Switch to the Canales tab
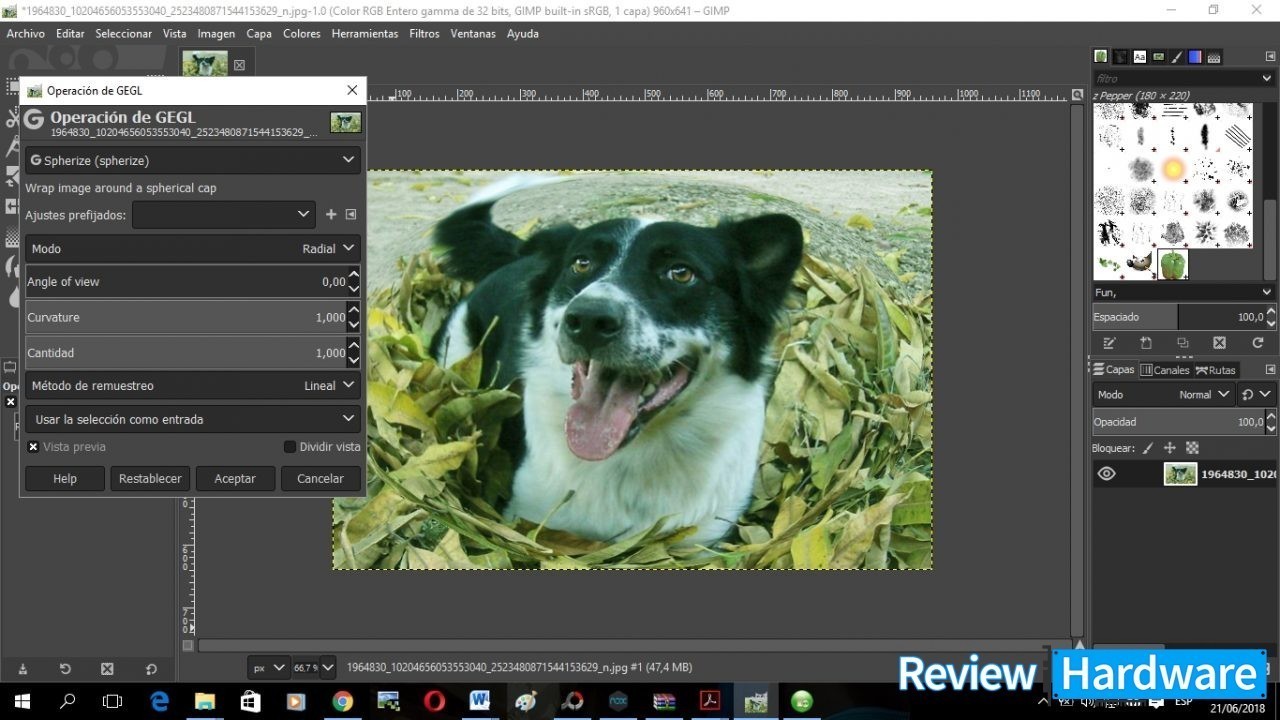The height and width of the screenshot is (720, 1280). 1165,370
